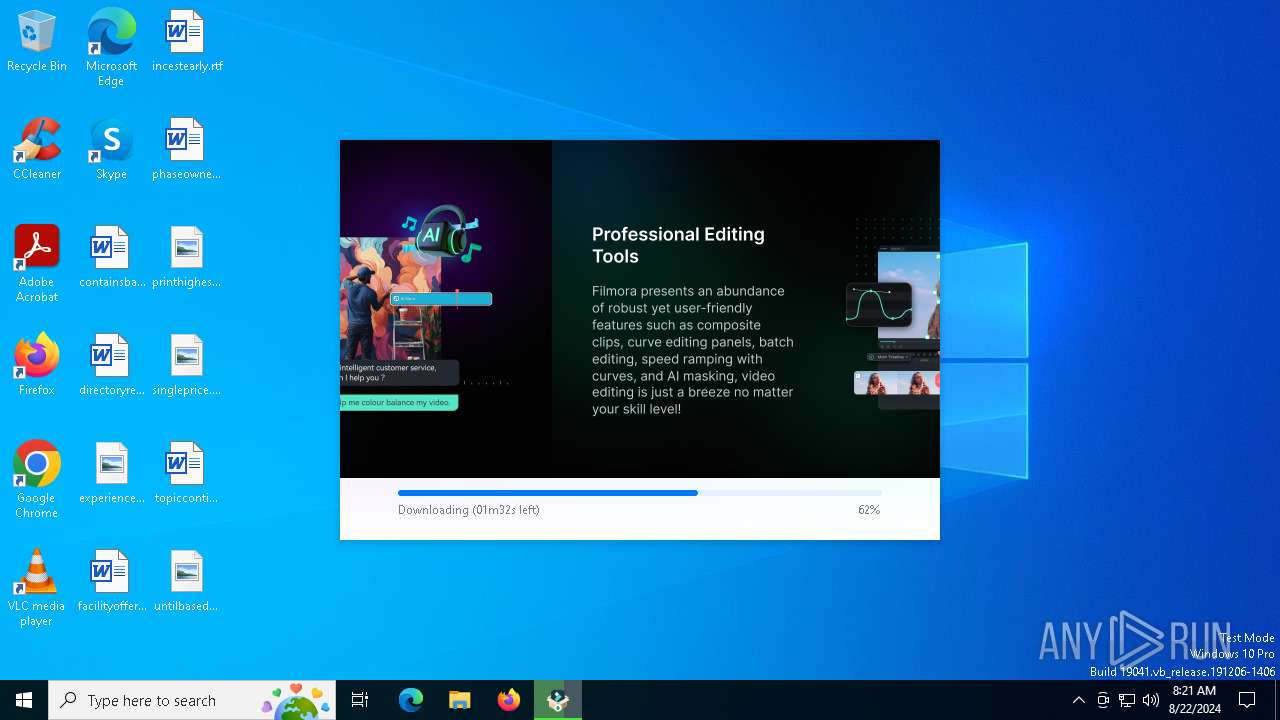Select the singleprice... image file icon

[x=186, y=365]
